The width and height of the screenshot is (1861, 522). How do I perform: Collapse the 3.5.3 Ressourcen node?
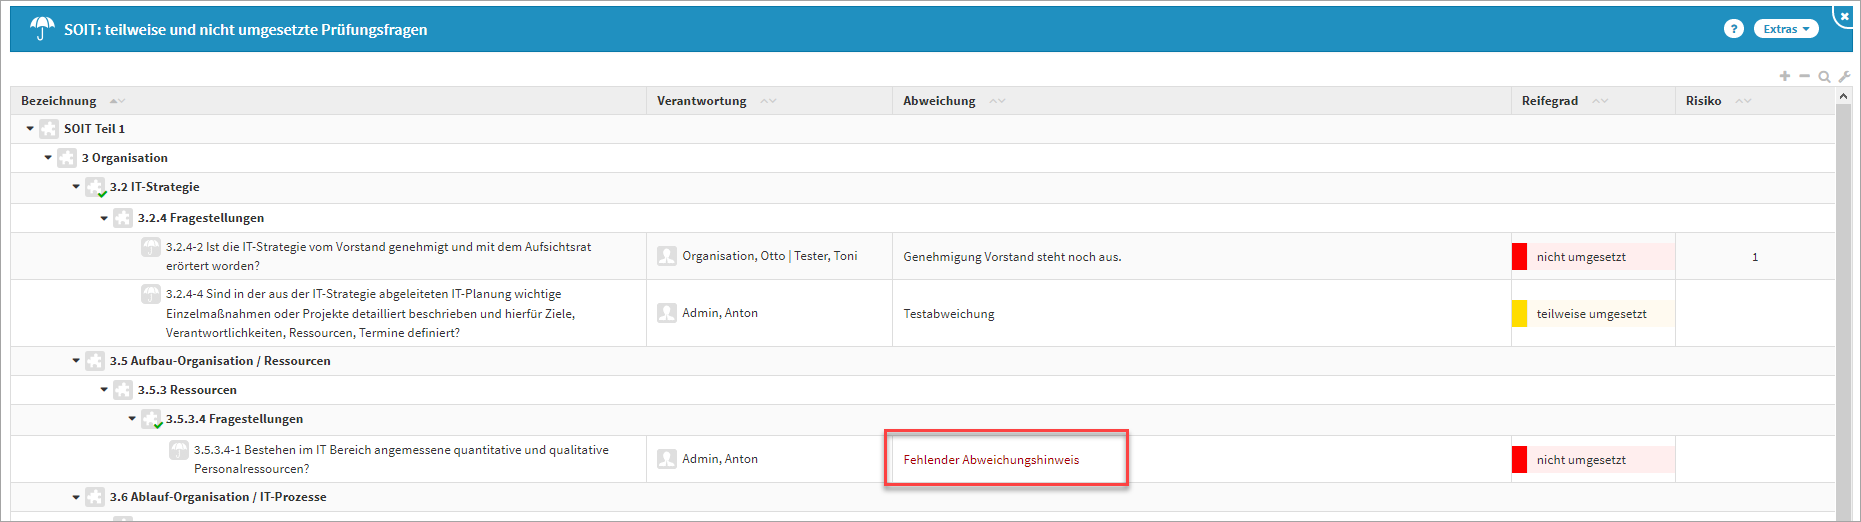tap(104, 390)
